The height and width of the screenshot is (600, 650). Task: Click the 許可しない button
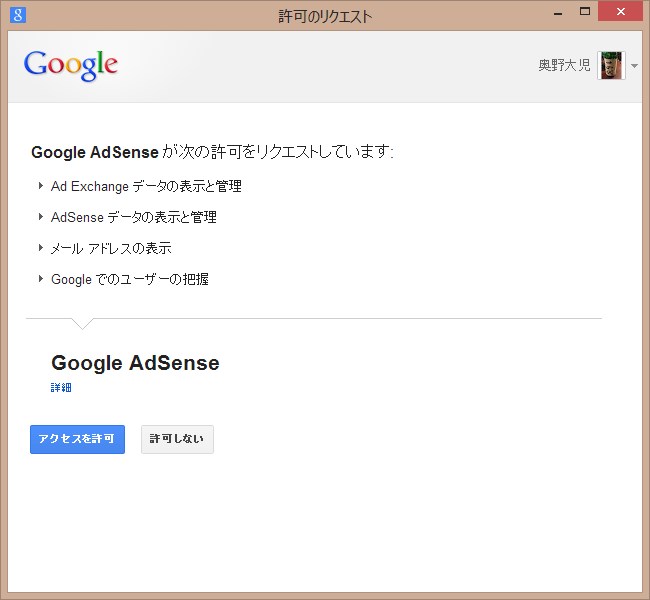click(x=177, y=439)
